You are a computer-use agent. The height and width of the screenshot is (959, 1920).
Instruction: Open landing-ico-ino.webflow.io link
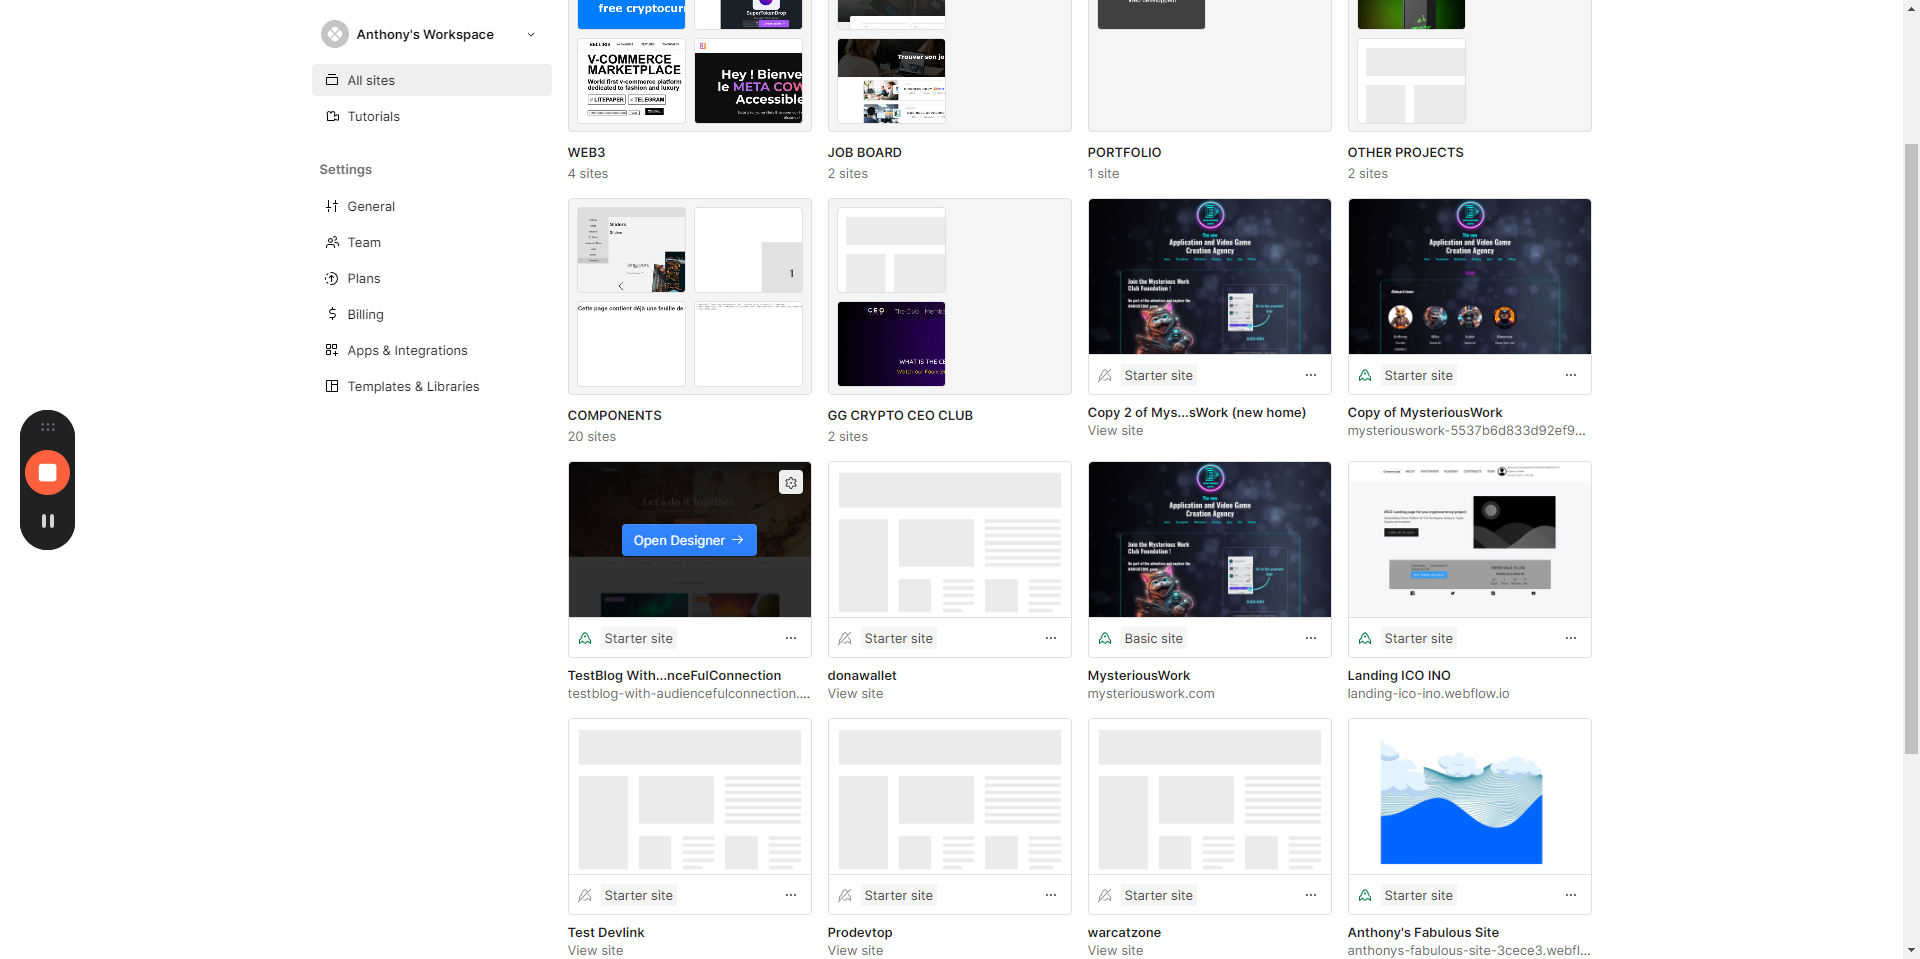pyautogui.click(x=1428, y=694)
